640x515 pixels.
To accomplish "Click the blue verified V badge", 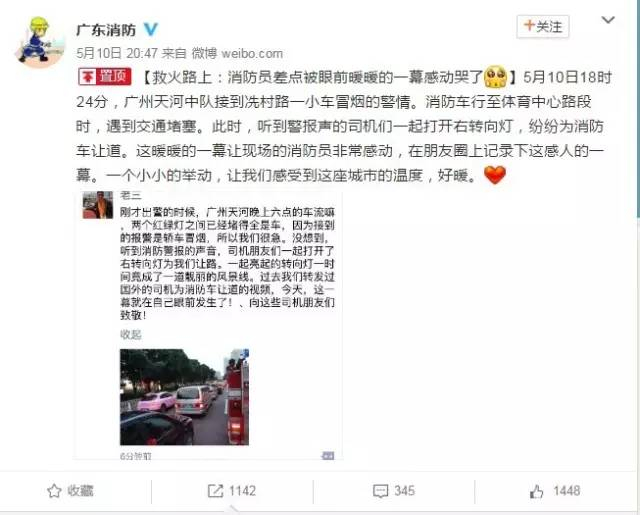I will [151, 29].
